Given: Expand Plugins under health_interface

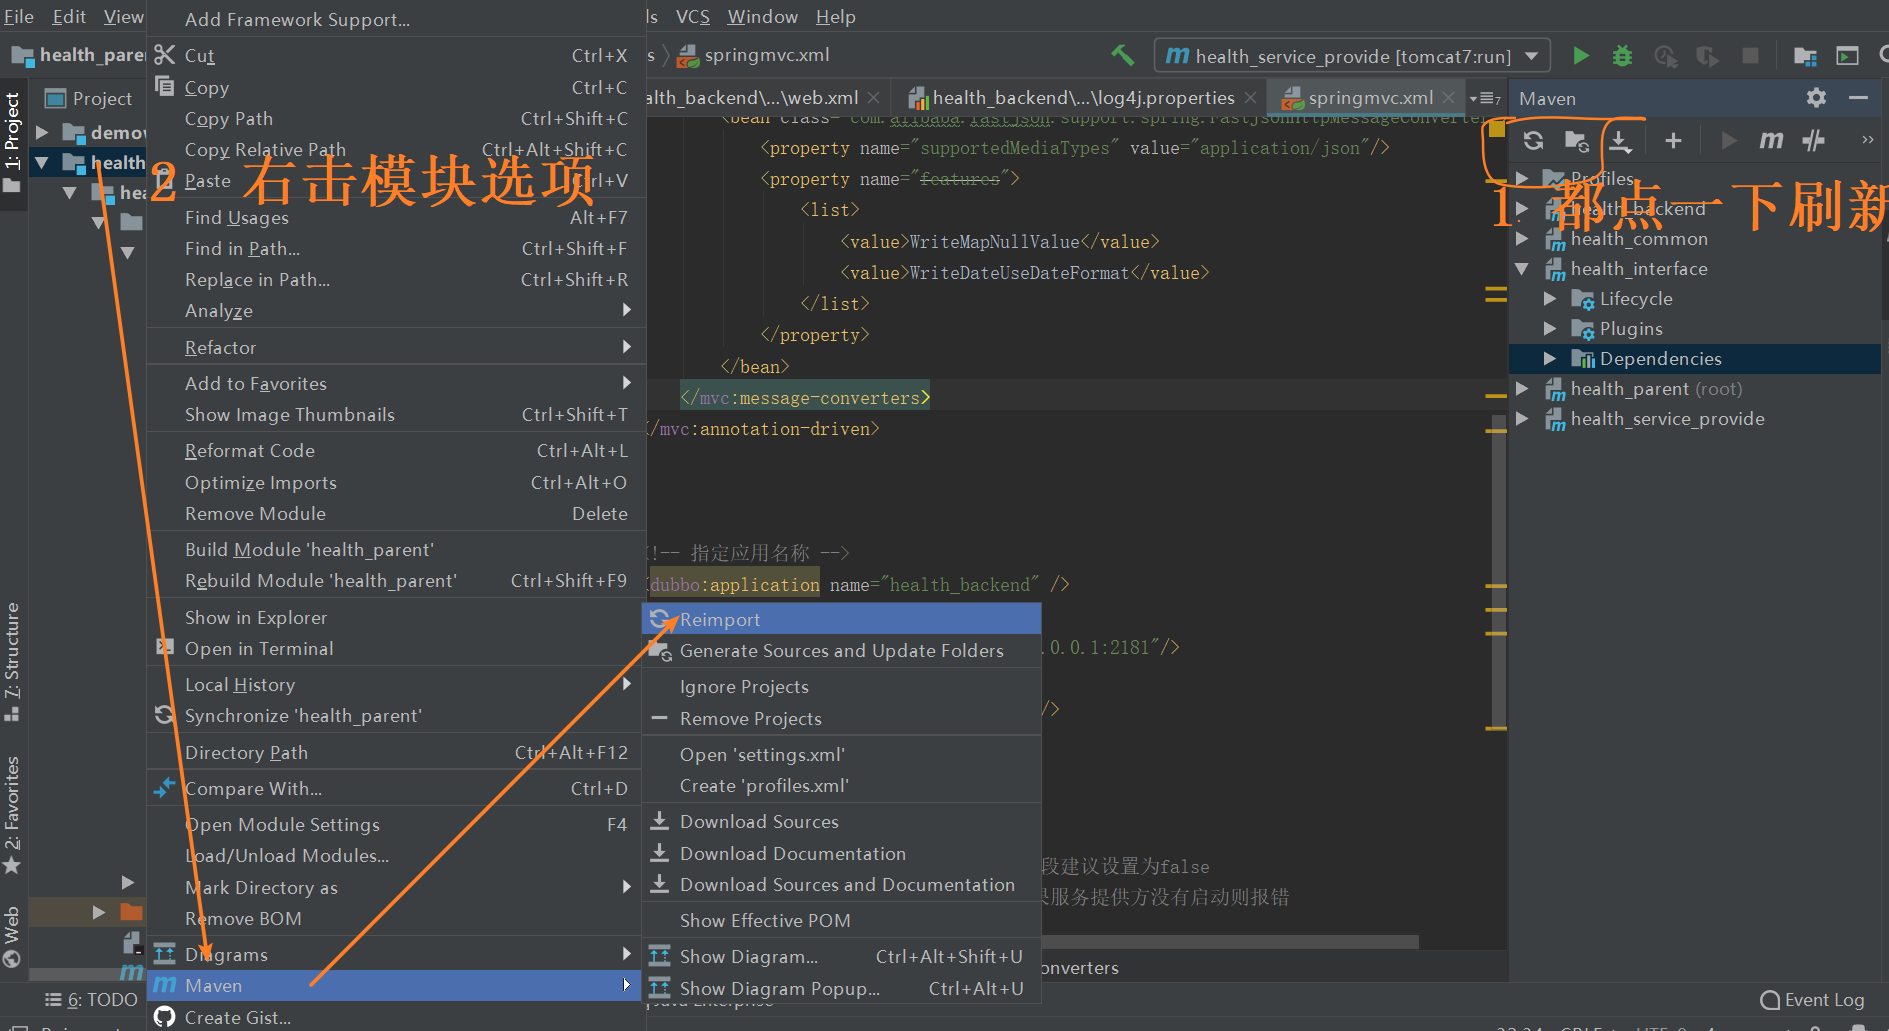Looking at the screenshot, I should [1550, 329].
